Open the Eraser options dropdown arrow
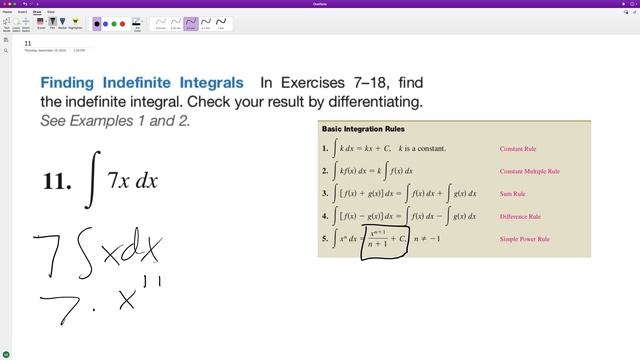 tap(46, 21)
